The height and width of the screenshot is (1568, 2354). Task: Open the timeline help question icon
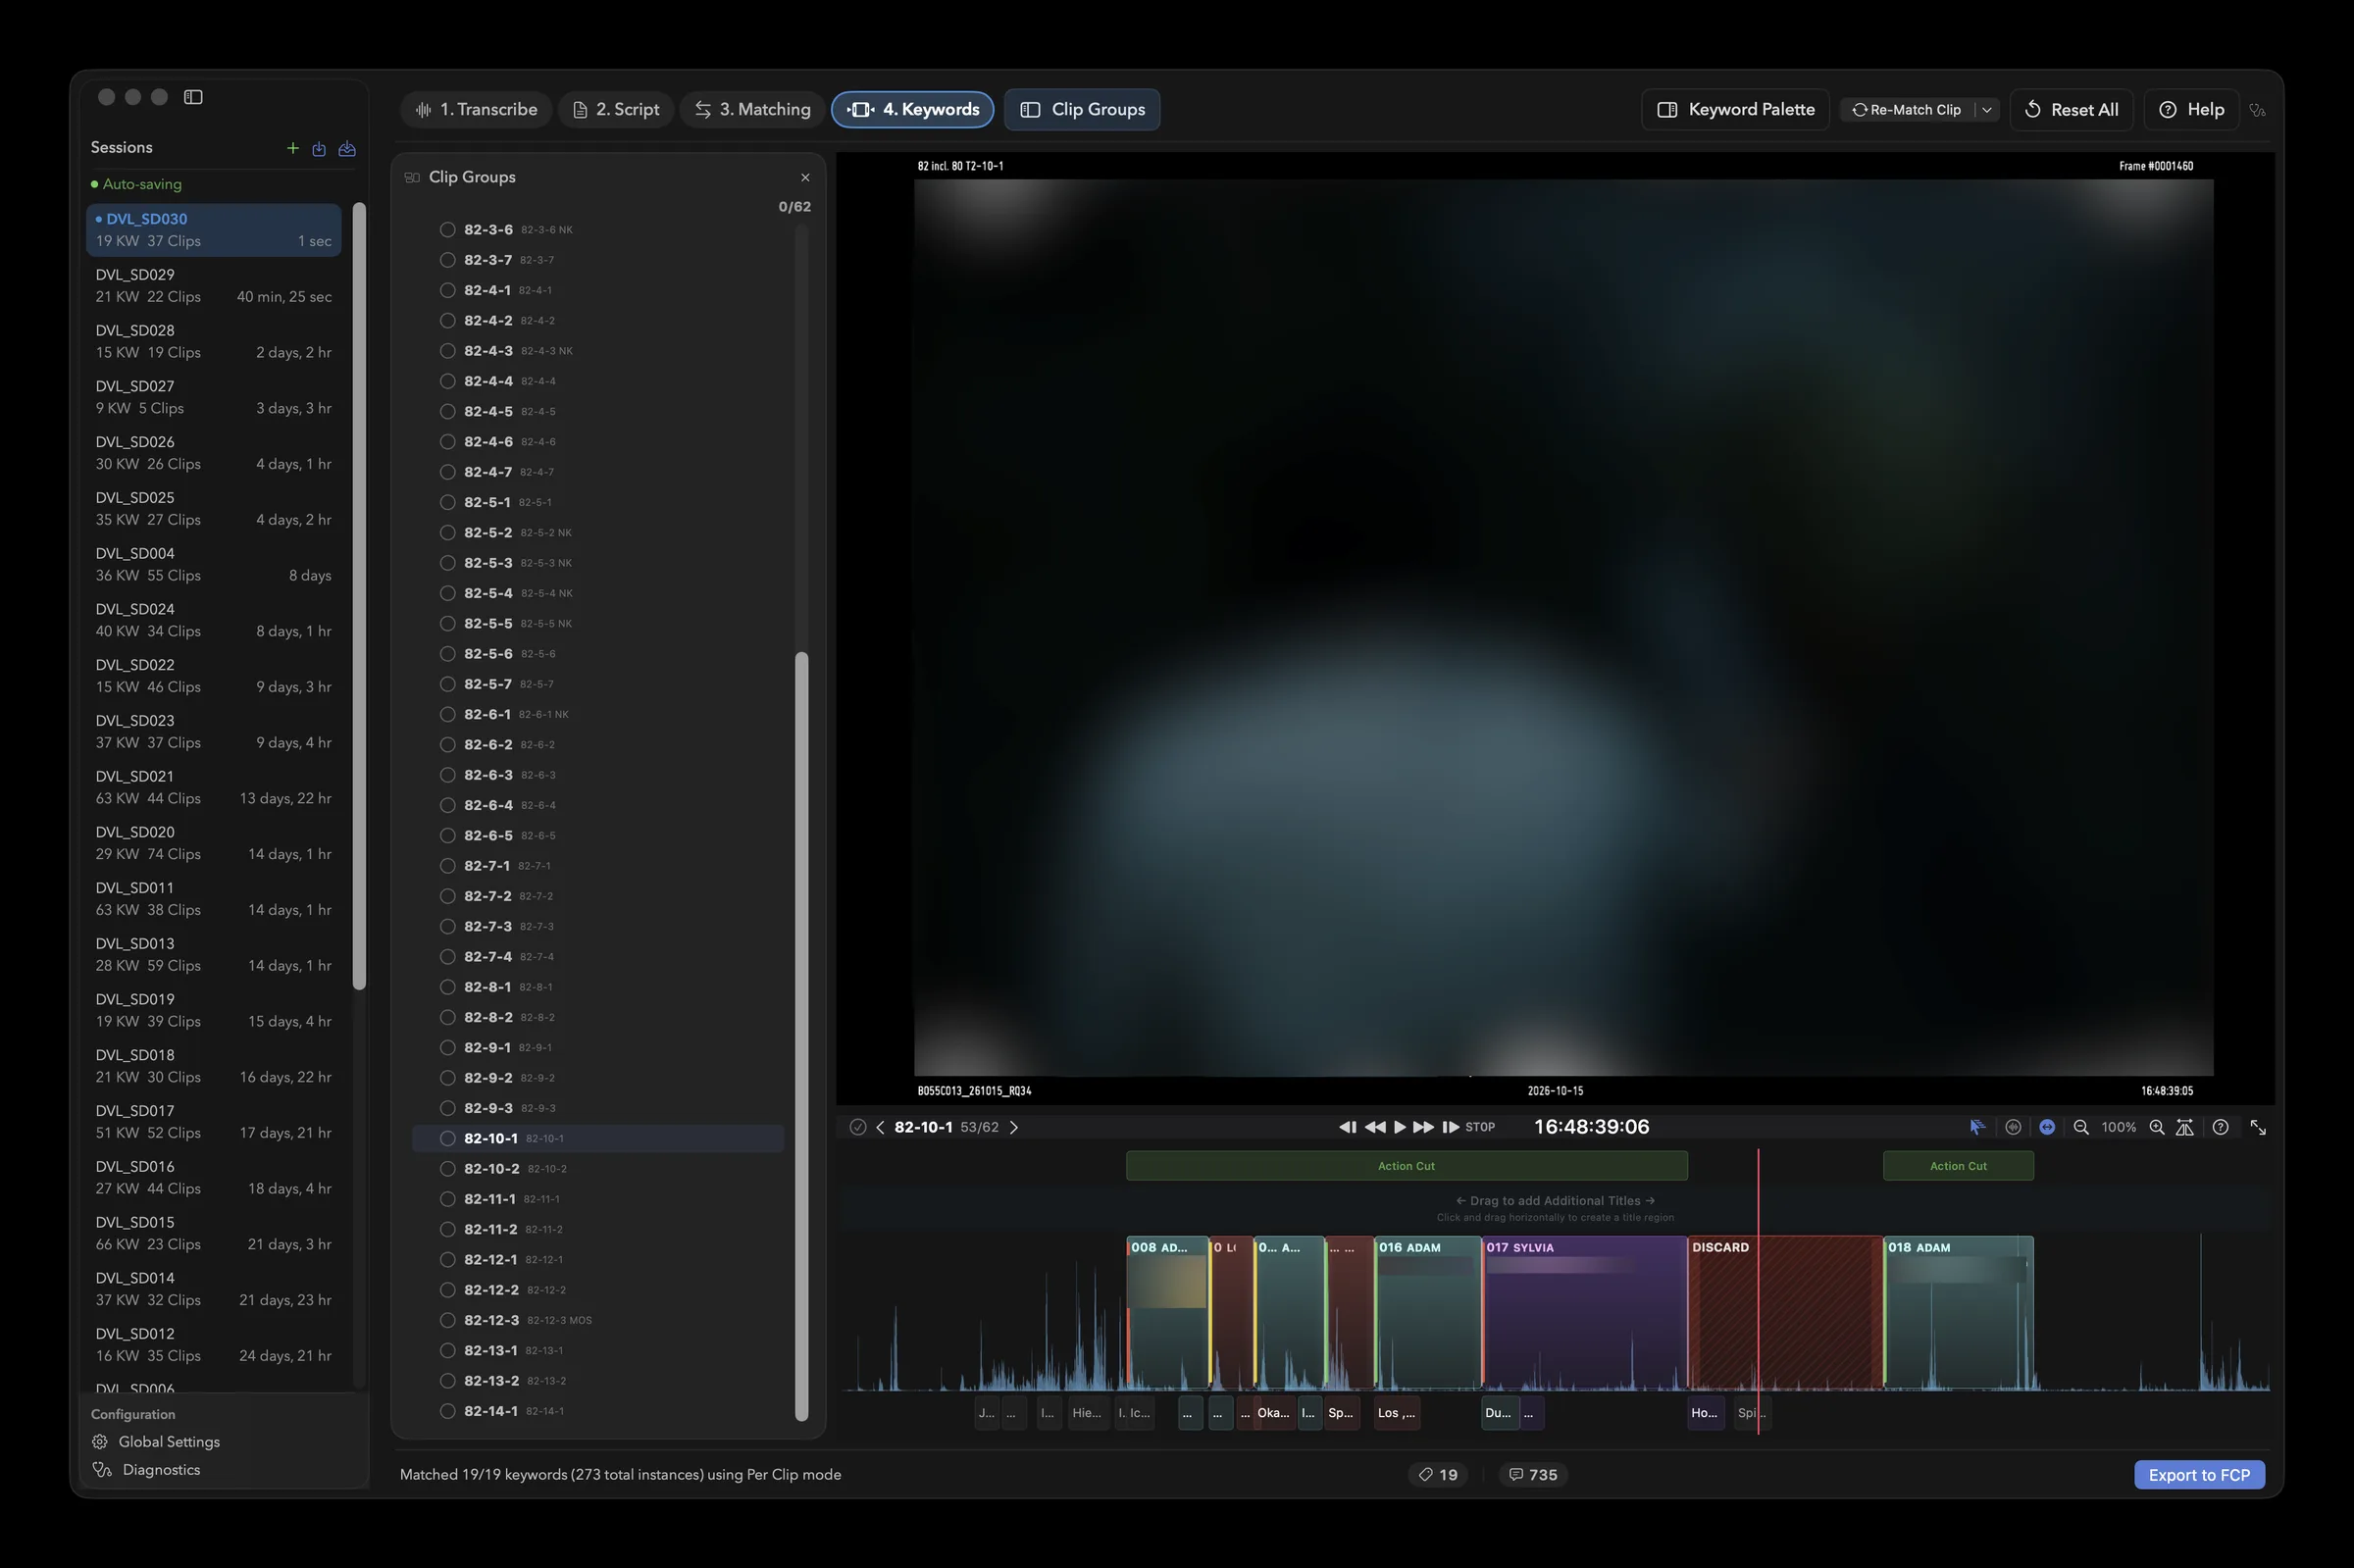[2220, 1127]
